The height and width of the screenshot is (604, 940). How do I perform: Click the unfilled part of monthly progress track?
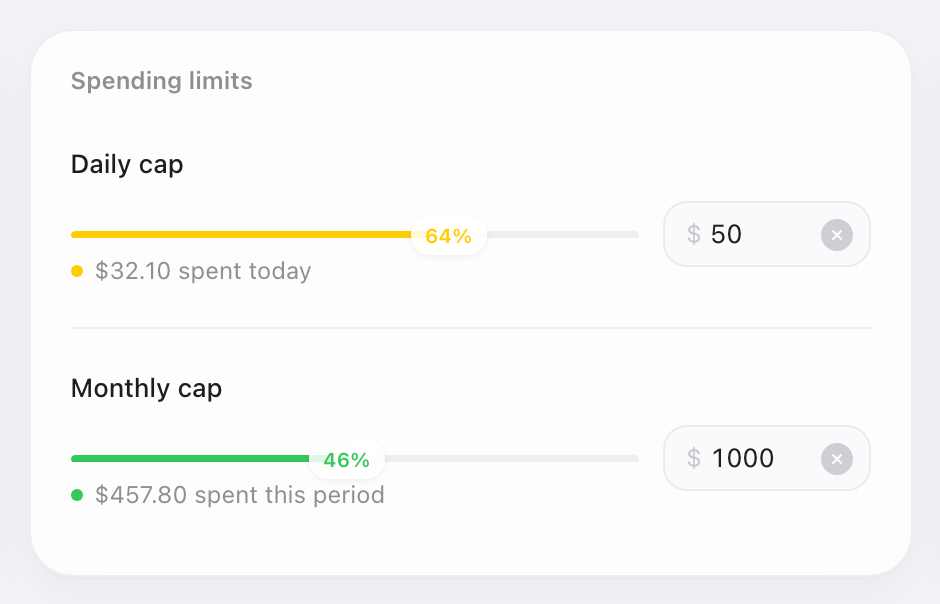tap(511, 459)
